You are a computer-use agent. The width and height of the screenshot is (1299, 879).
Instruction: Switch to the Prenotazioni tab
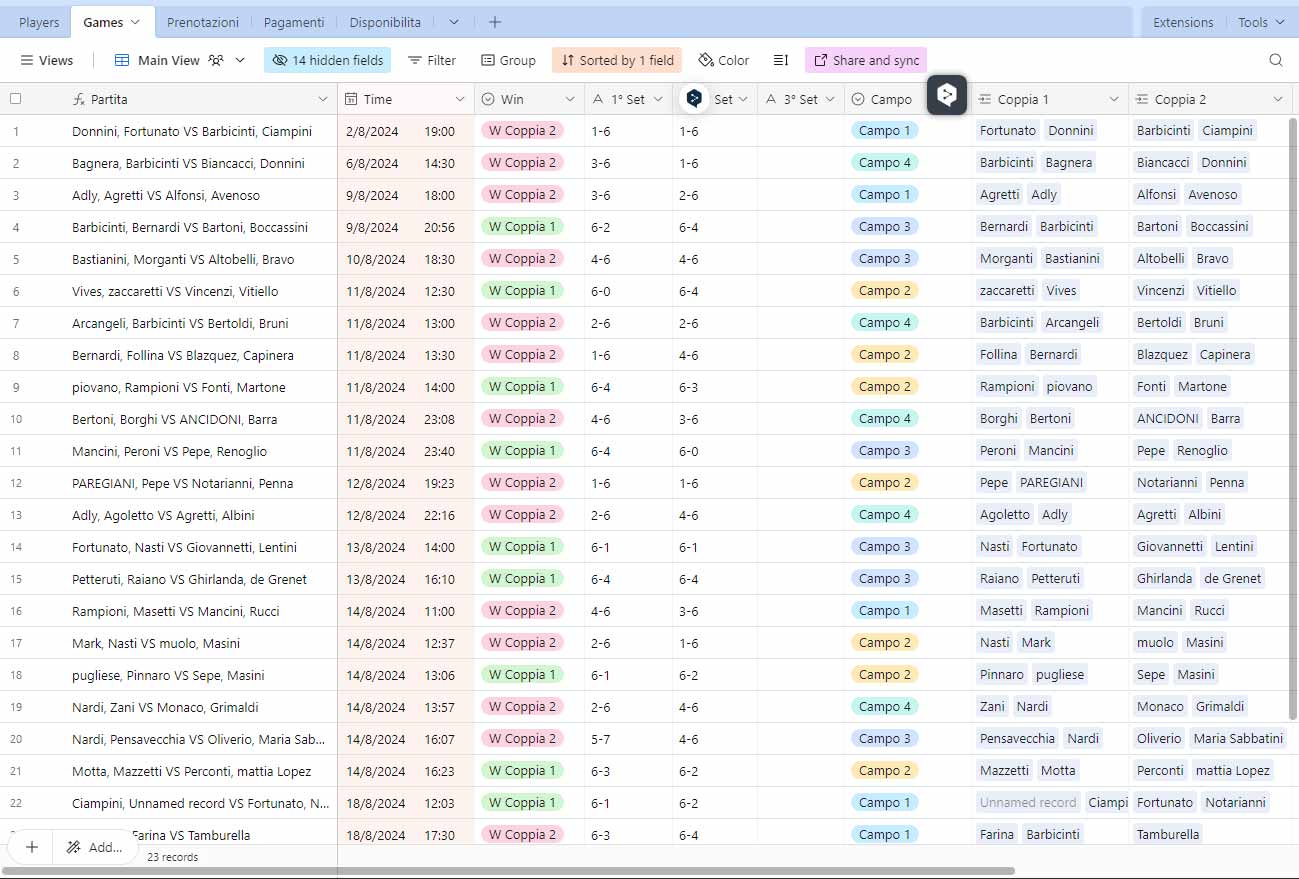(x=203, y=22)
